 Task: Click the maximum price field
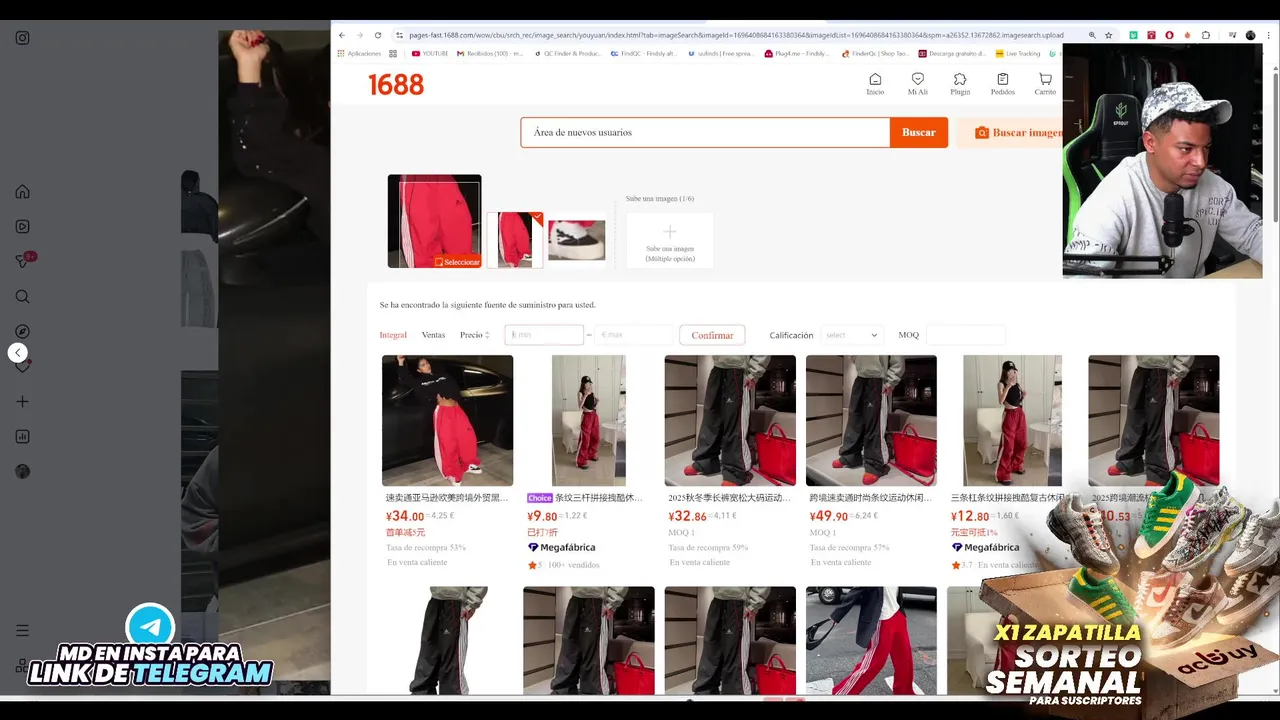point(633,335)
